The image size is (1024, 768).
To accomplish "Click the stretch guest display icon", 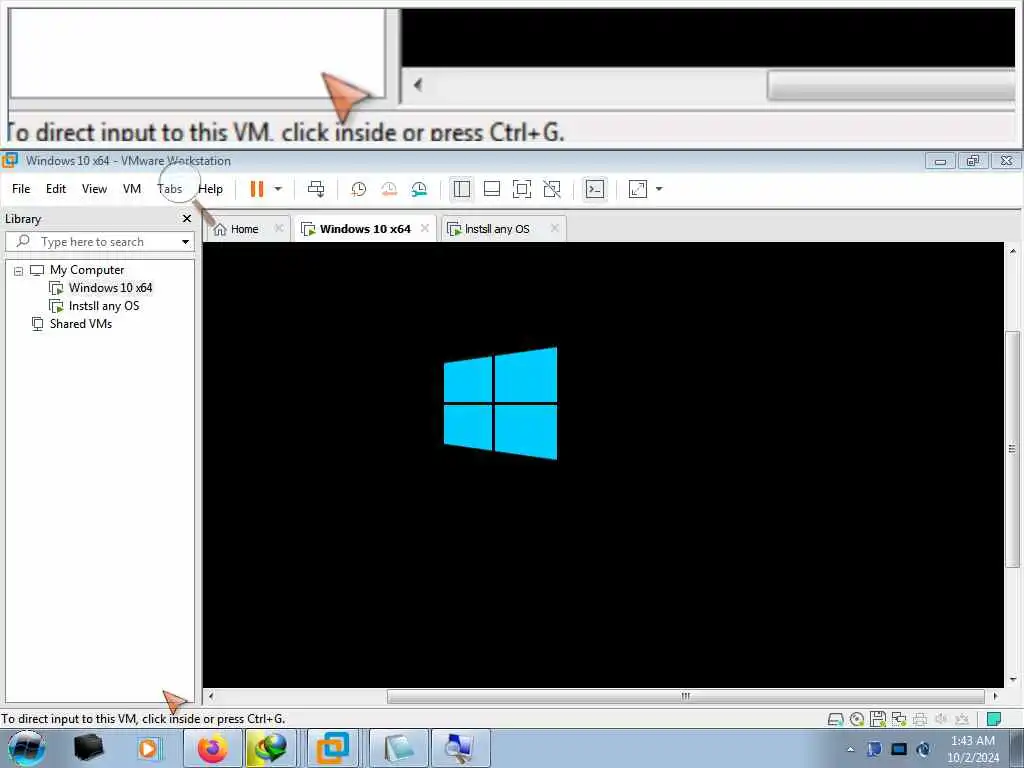I will click(637, 189).
